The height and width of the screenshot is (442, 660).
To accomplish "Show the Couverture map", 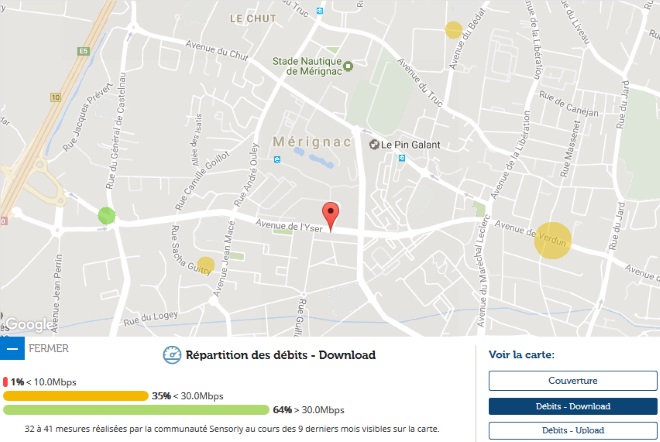I will [573, 381].
